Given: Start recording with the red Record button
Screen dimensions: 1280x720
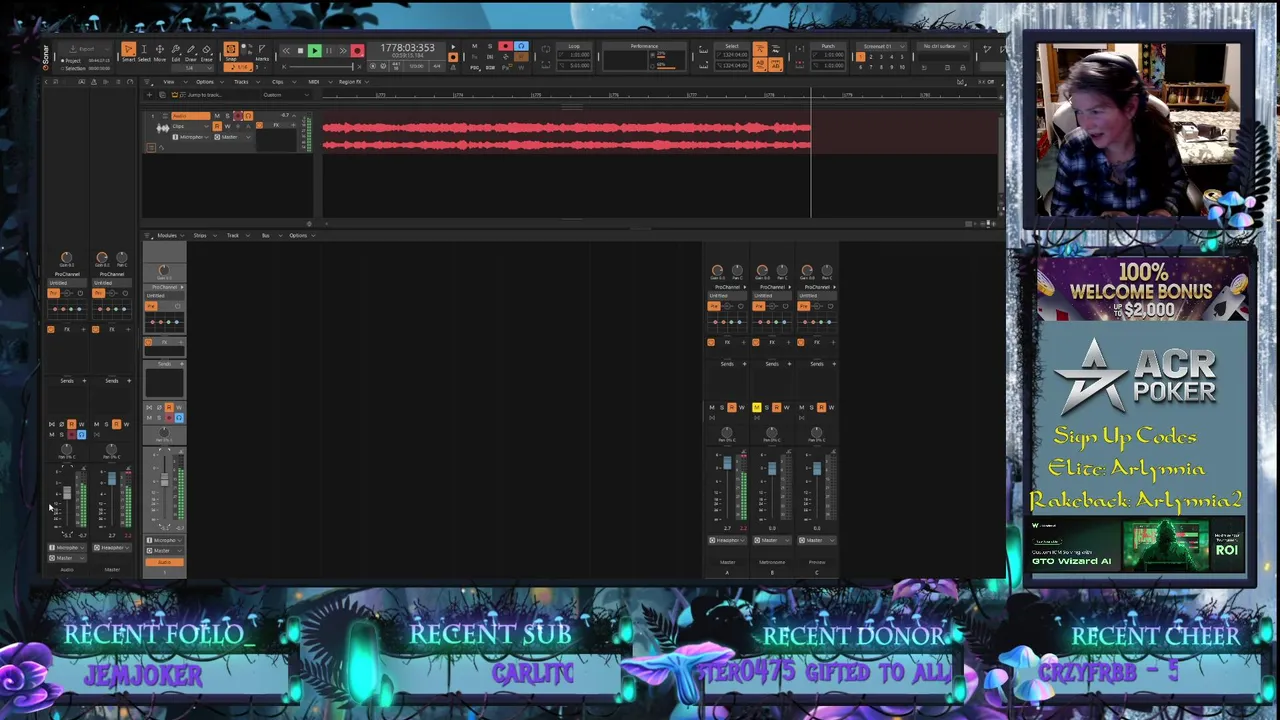Looking at the screenshot, I should click(357, 51).
